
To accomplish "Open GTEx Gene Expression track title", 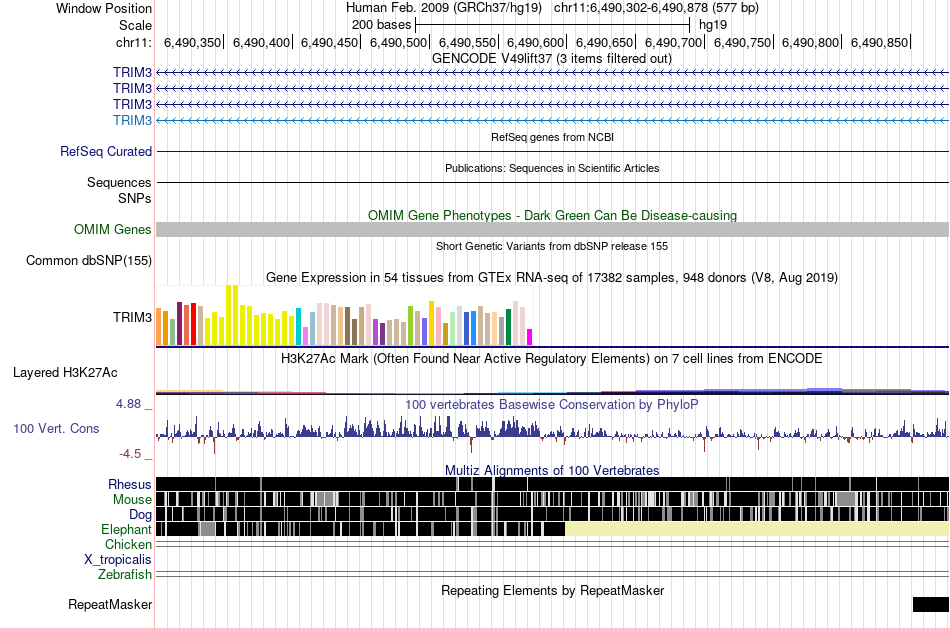I will (552, 277).
